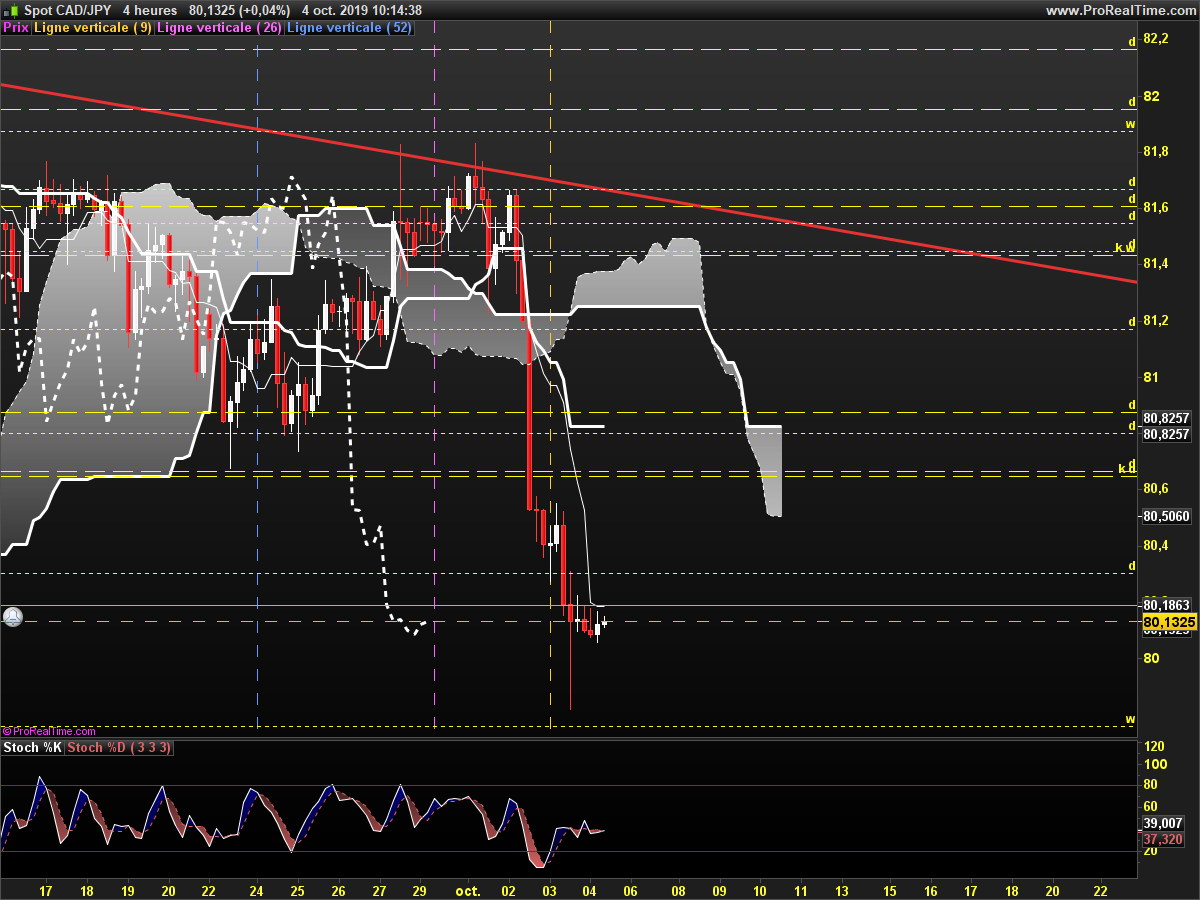The width and height of the screenshot is (1200, 900).
Task: Click the 120 stochastic axis label
Action: coord(1154,746)
